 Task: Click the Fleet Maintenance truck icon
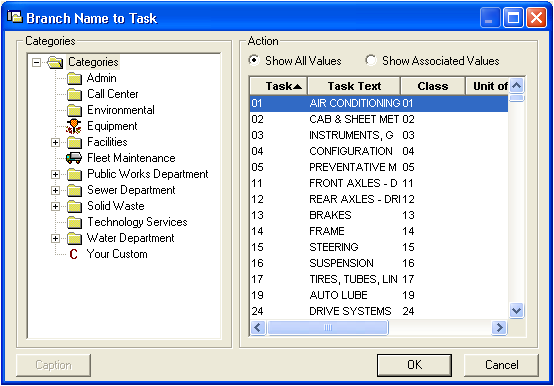point(74,158)
